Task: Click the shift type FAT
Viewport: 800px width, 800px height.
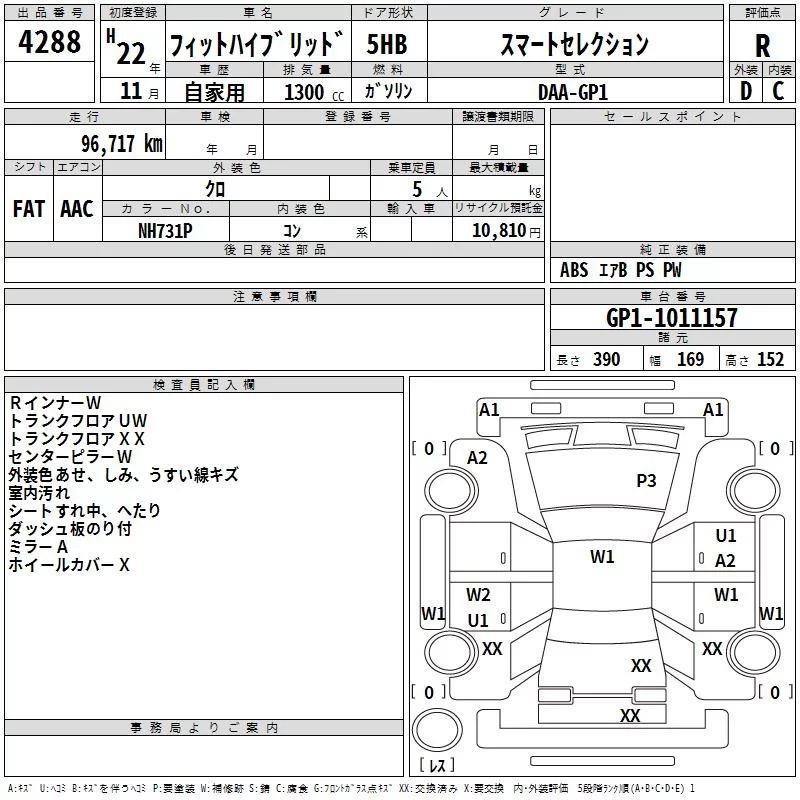Action: (x=29, y=209)
